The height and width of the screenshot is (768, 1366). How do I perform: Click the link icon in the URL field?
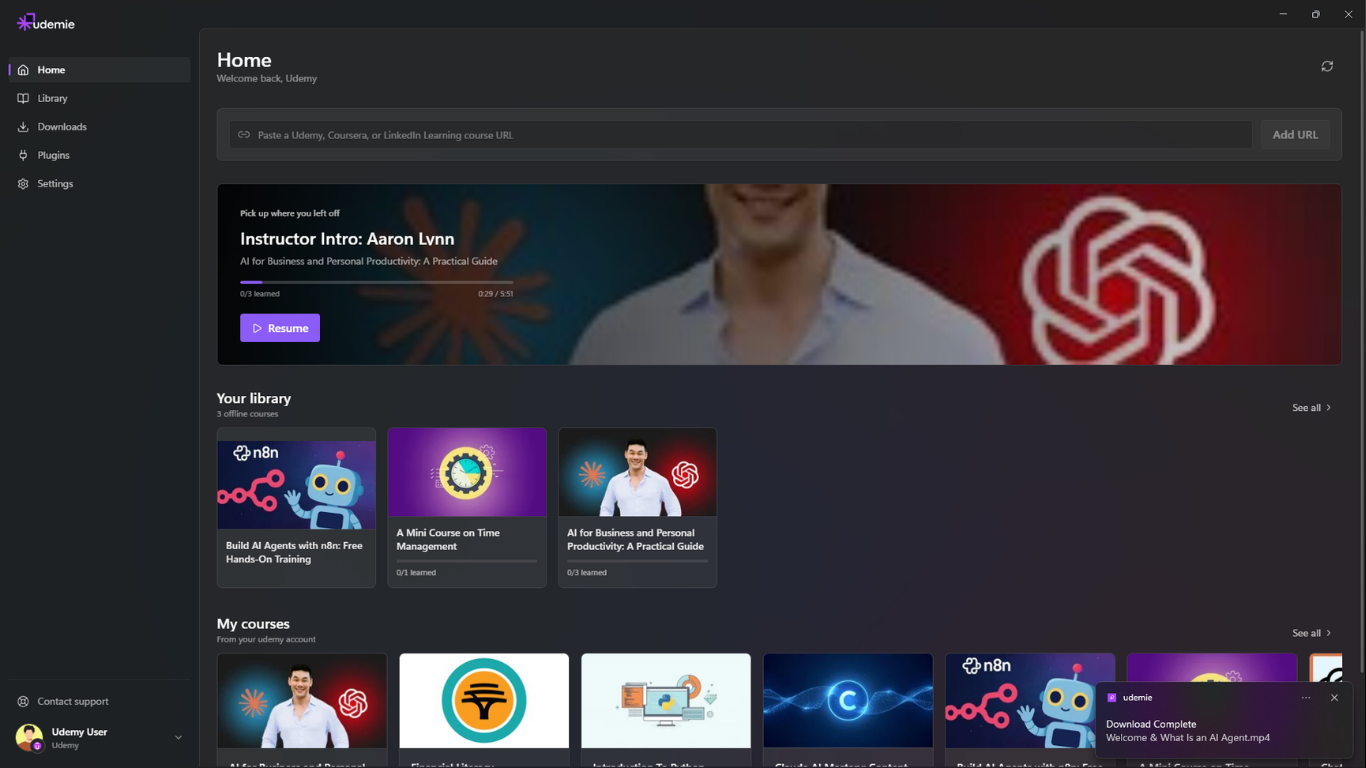pyautogui.click(x=244, y=135)
